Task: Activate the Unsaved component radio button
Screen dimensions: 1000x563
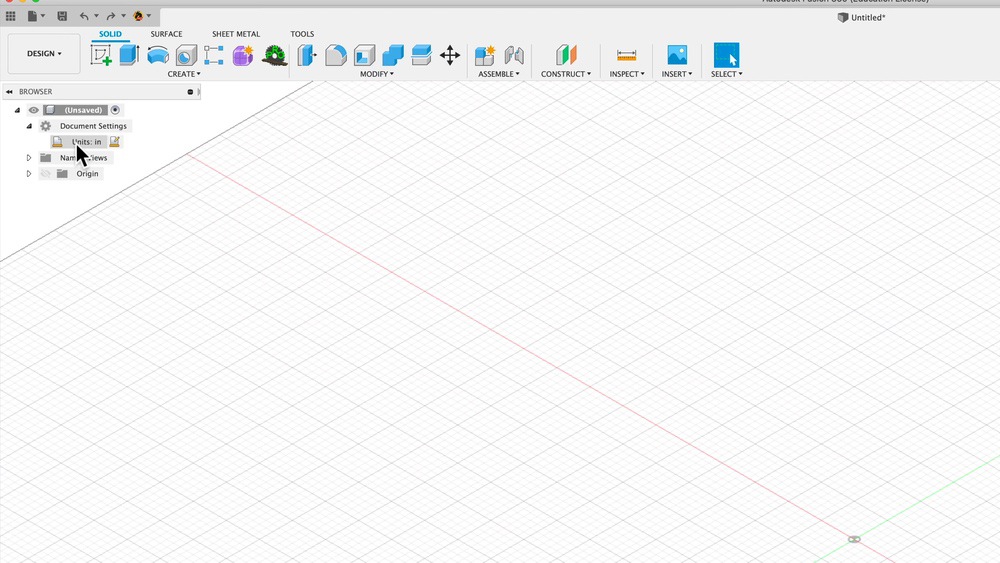Action: (115, 110)
